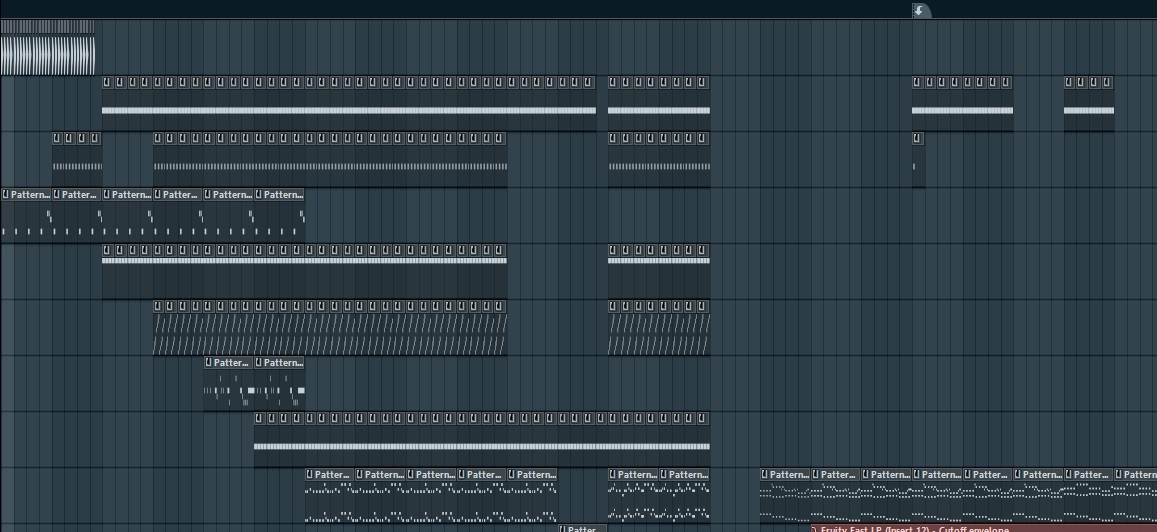The height and width of the screenshot is (532, 1157).
Task: Click first clip icon in the second diagonal-line pattern group
Action: tap(614, 306)
